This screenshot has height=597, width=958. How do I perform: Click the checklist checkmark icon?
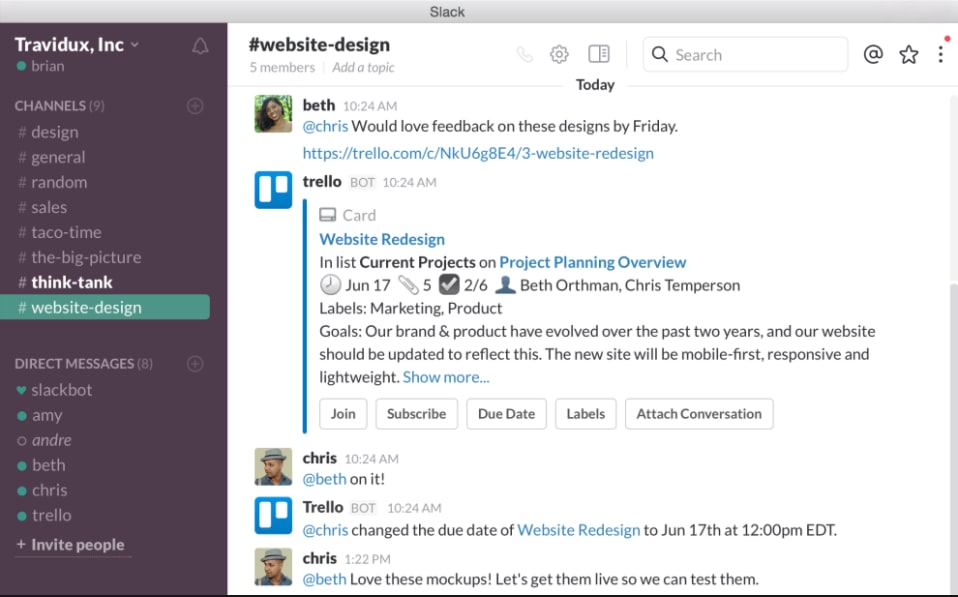click(x=449, y=284)
